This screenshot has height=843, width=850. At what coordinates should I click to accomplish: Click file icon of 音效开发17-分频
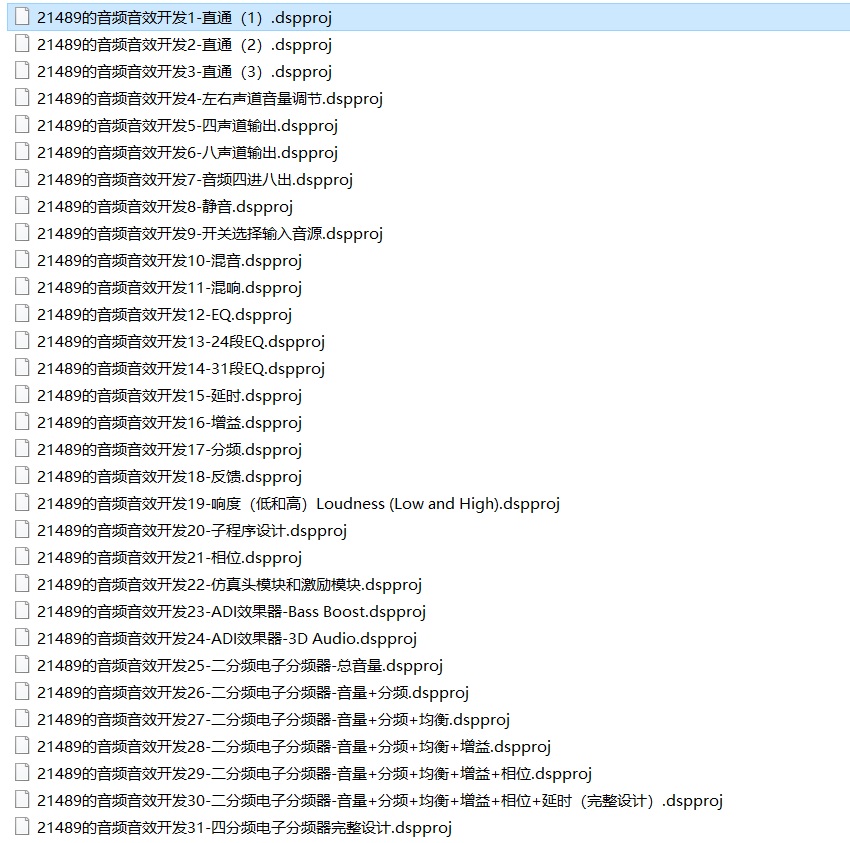(22, 449)
